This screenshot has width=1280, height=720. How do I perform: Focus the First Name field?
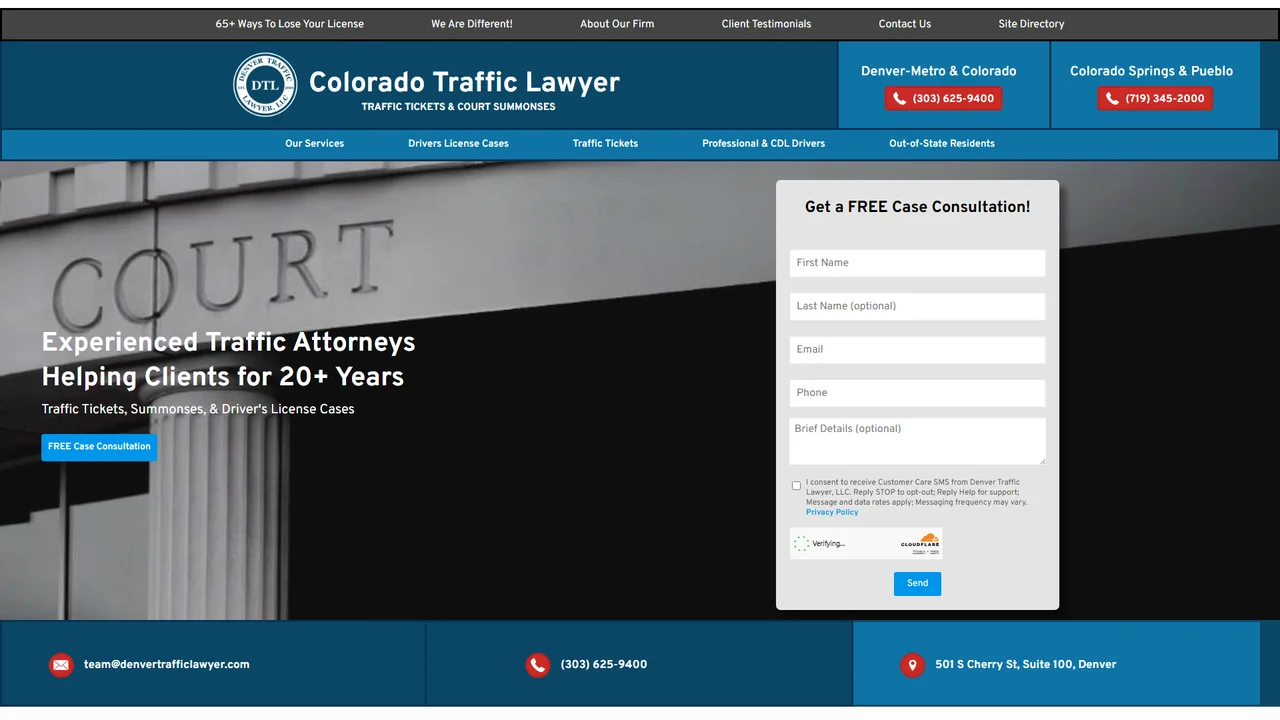point(917,263)
